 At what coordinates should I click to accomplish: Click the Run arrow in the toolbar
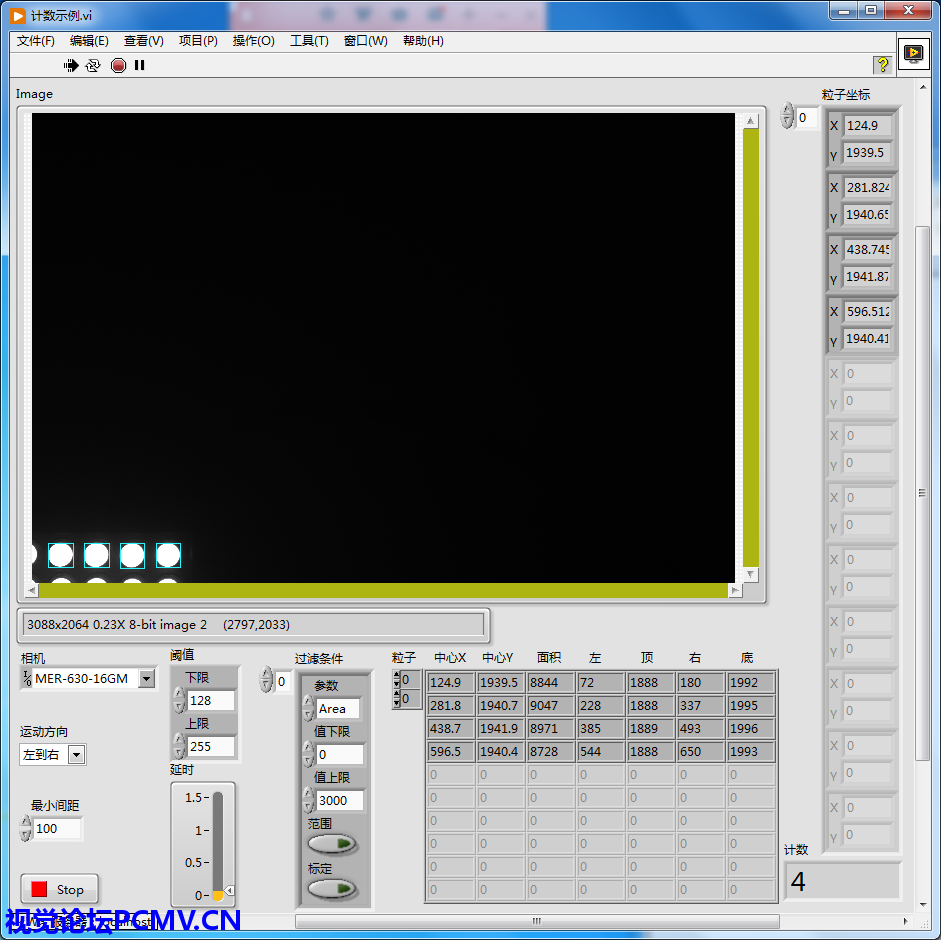point(71,65)
